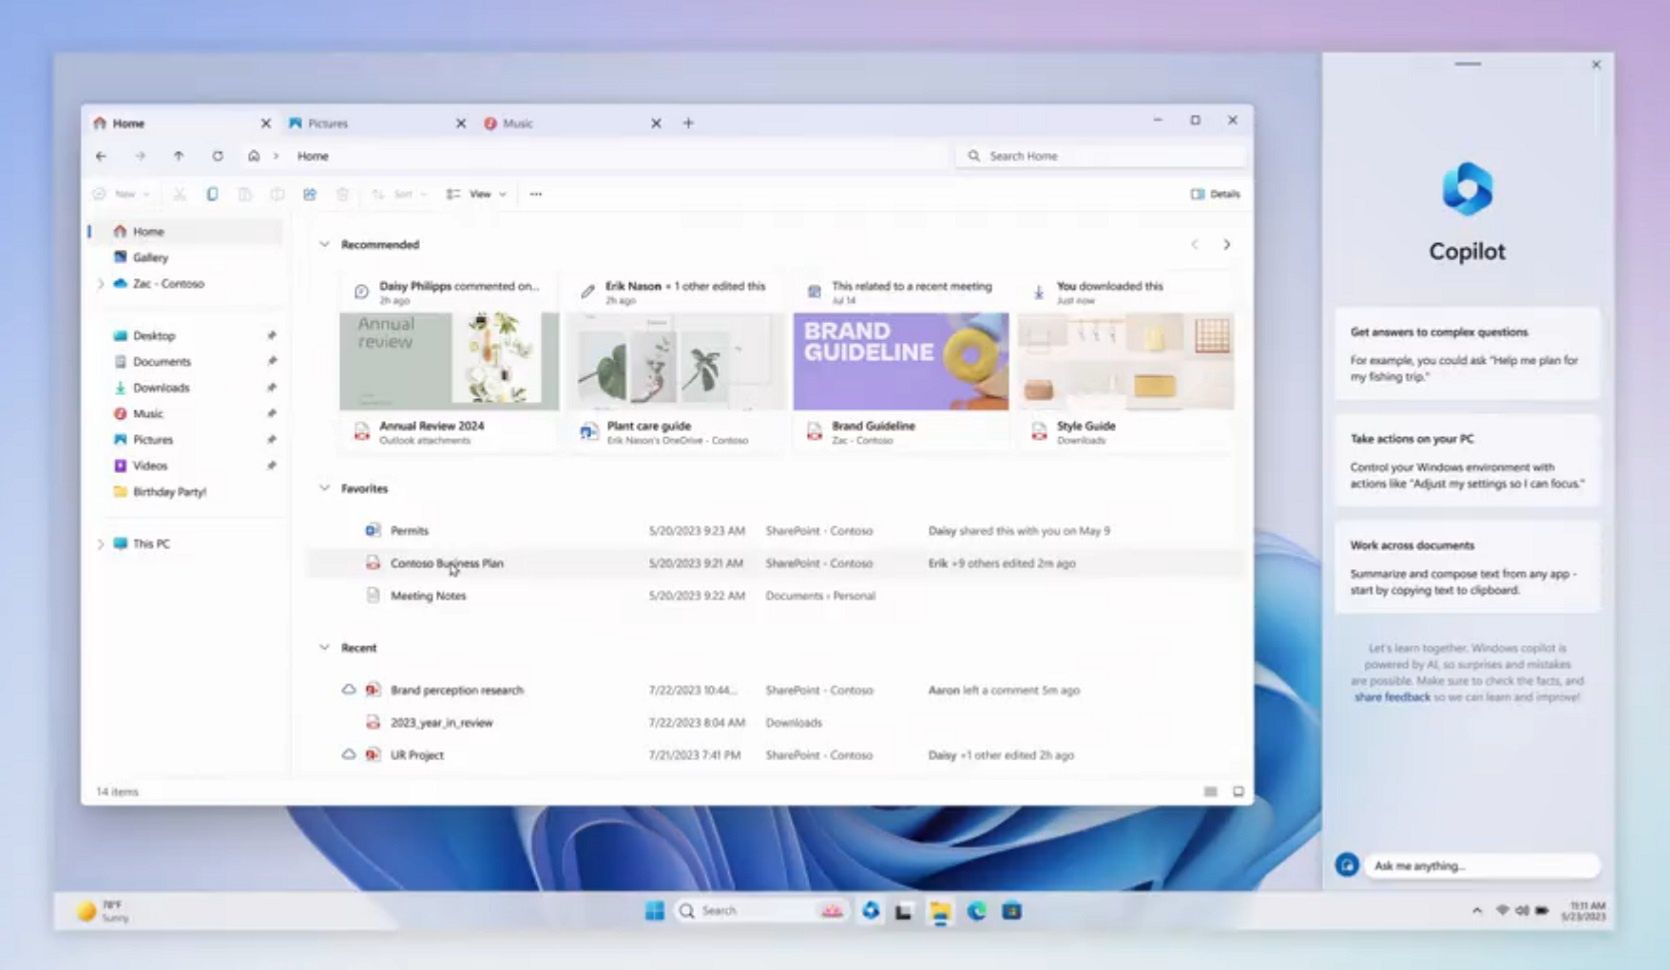Toggle the Details pane
The image size is (1670, 970).
(x=1215, y=193)
